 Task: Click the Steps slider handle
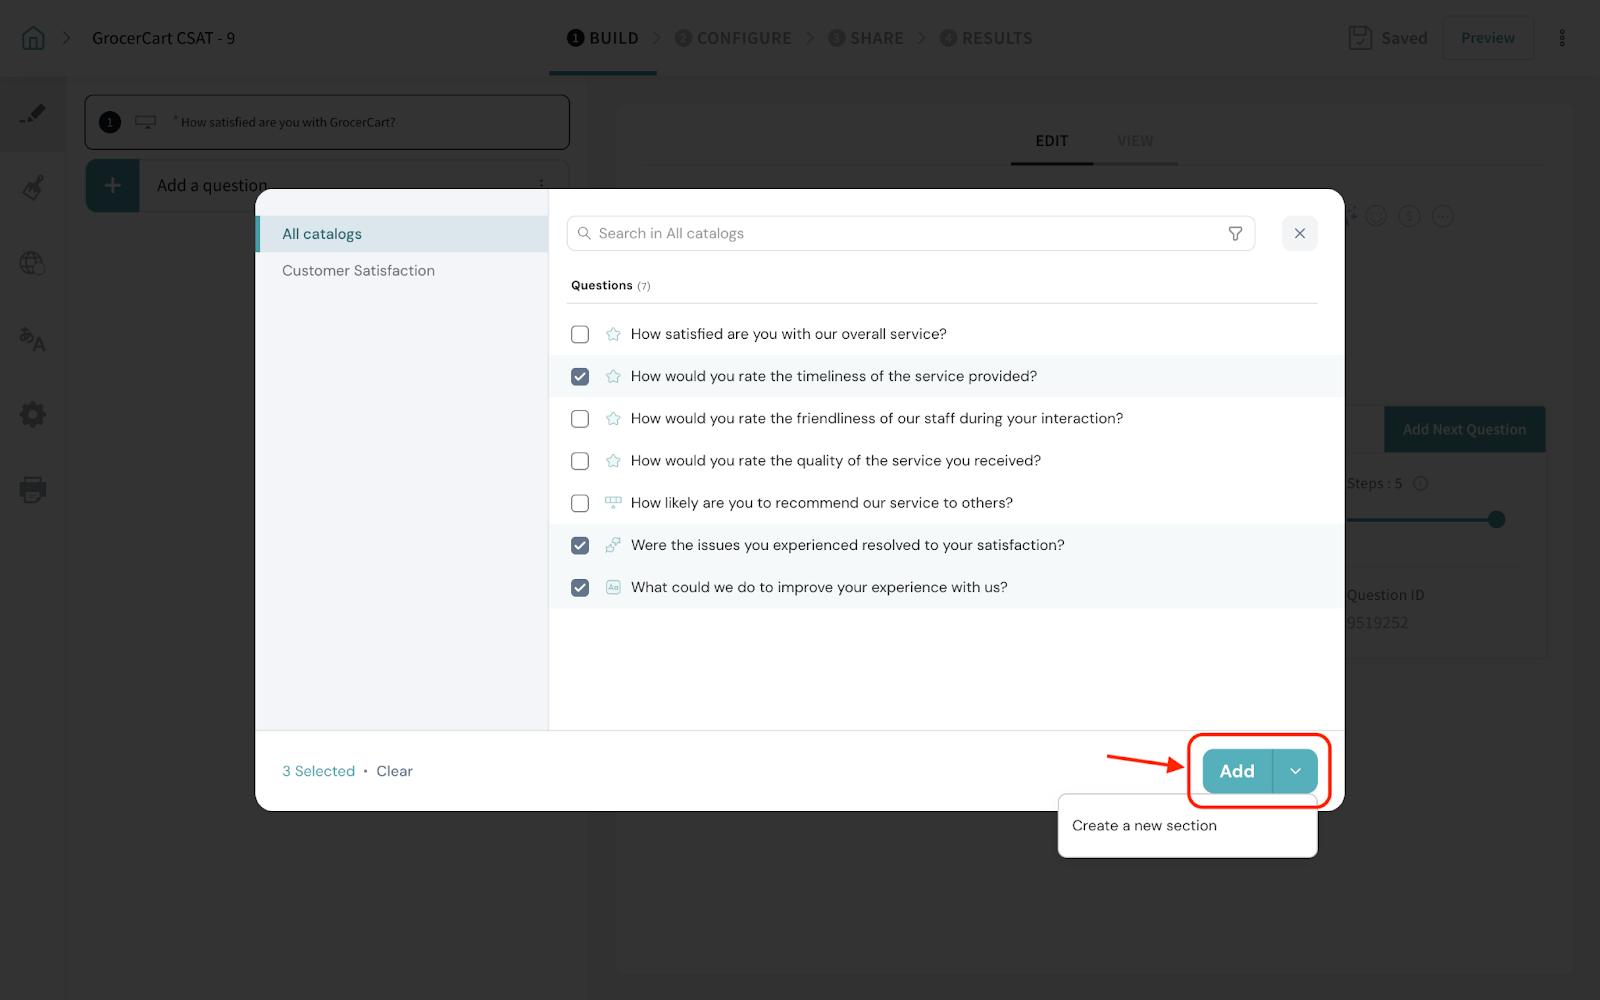(x=1496, y=519)
